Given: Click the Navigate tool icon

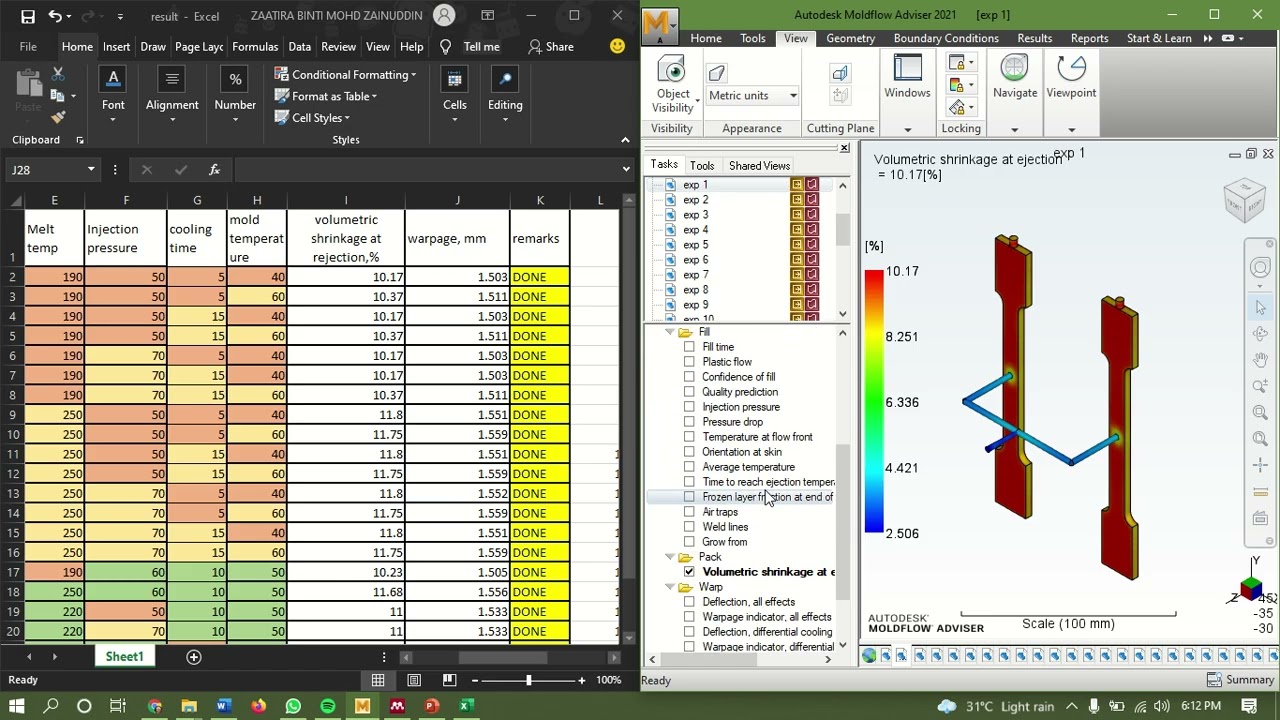Looking at the screenshot, I should [x=1015, y=78].
